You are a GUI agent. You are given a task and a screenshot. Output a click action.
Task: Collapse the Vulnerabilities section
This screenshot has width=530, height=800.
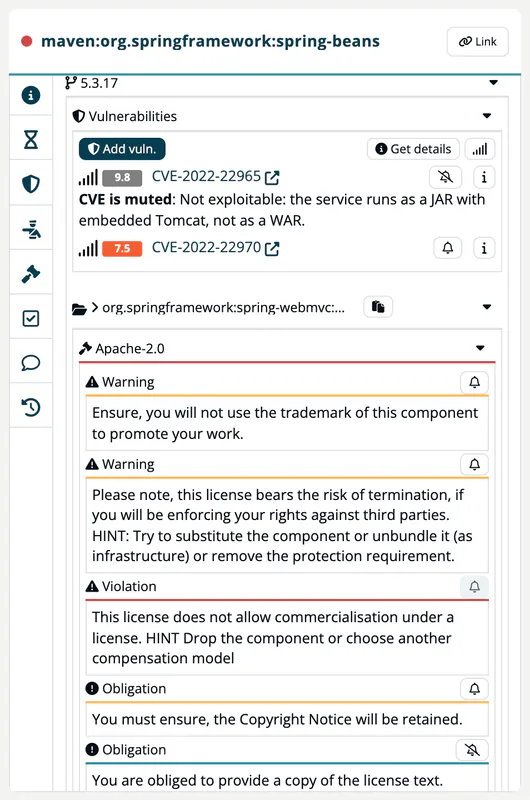[x=487, y=116]
